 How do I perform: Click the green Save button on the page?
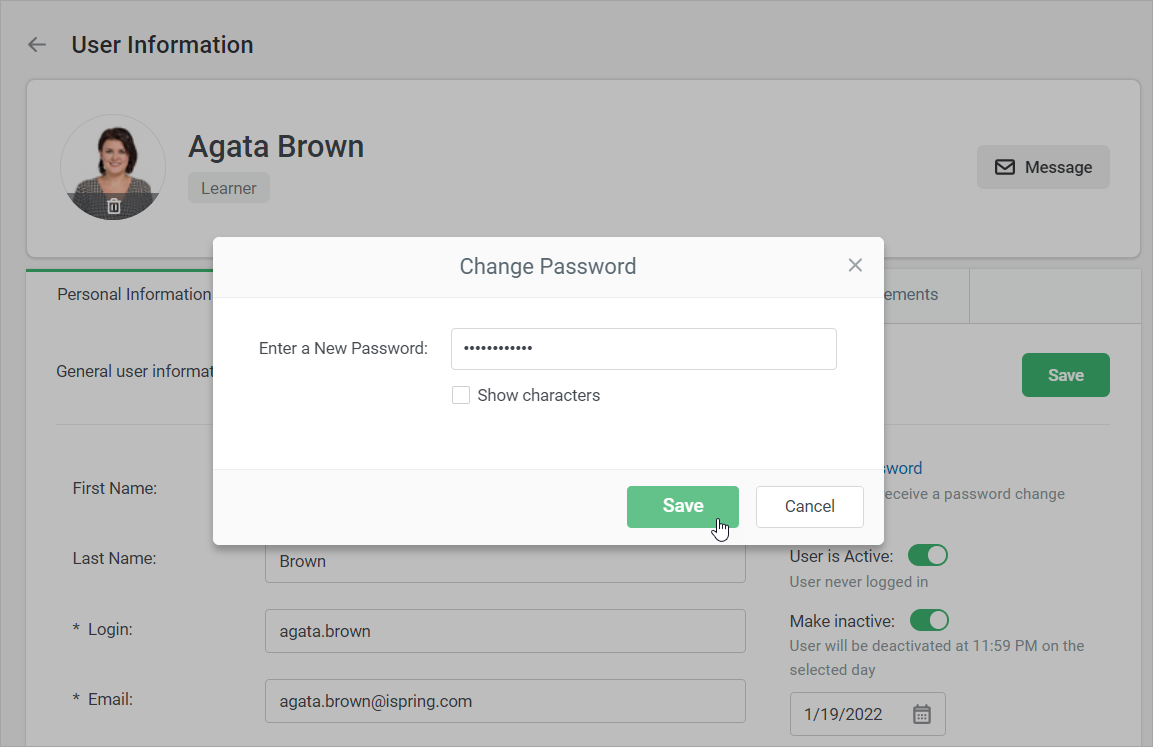1065,375
